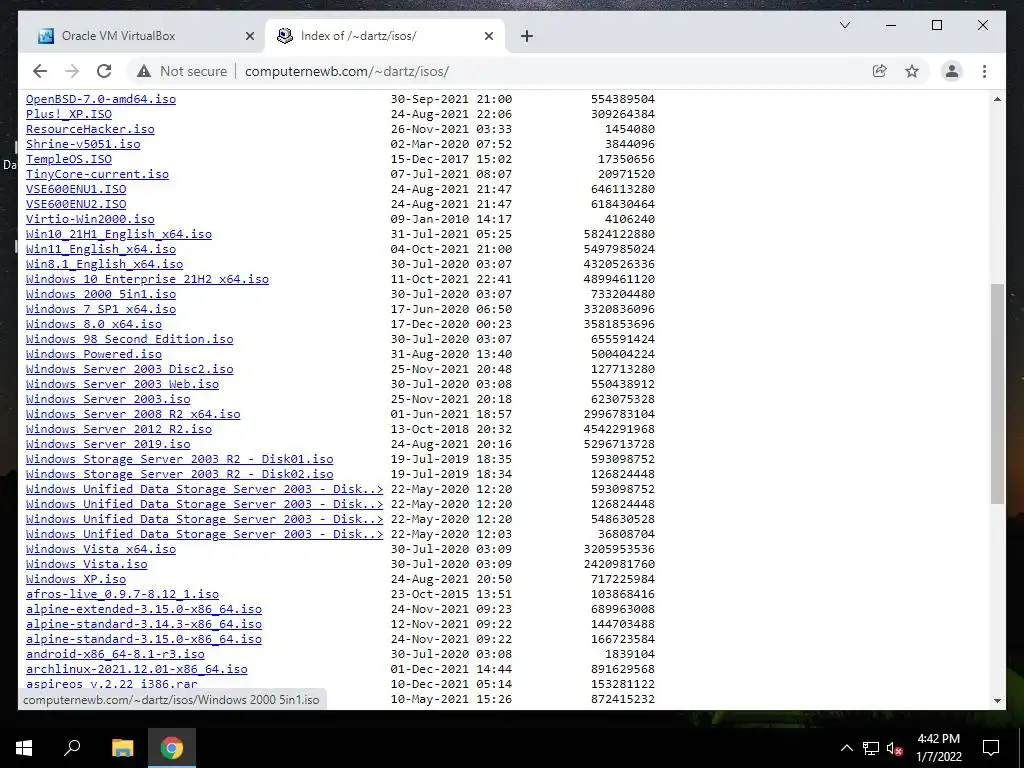Download Virtio-Win2000.iso
The image size is (1024, 768).
pyautogui.click(x=90, y=219)
